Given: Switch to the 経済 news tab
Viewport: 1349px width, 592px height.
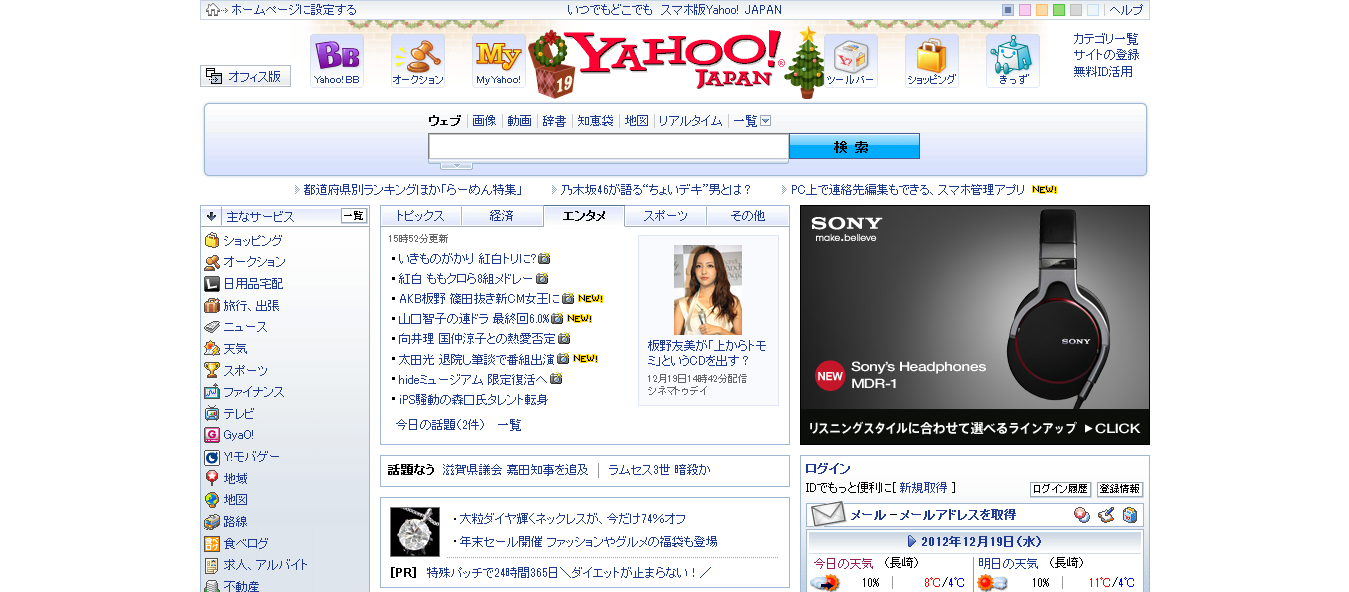Looking at the screenshot, I should [502, 216].
